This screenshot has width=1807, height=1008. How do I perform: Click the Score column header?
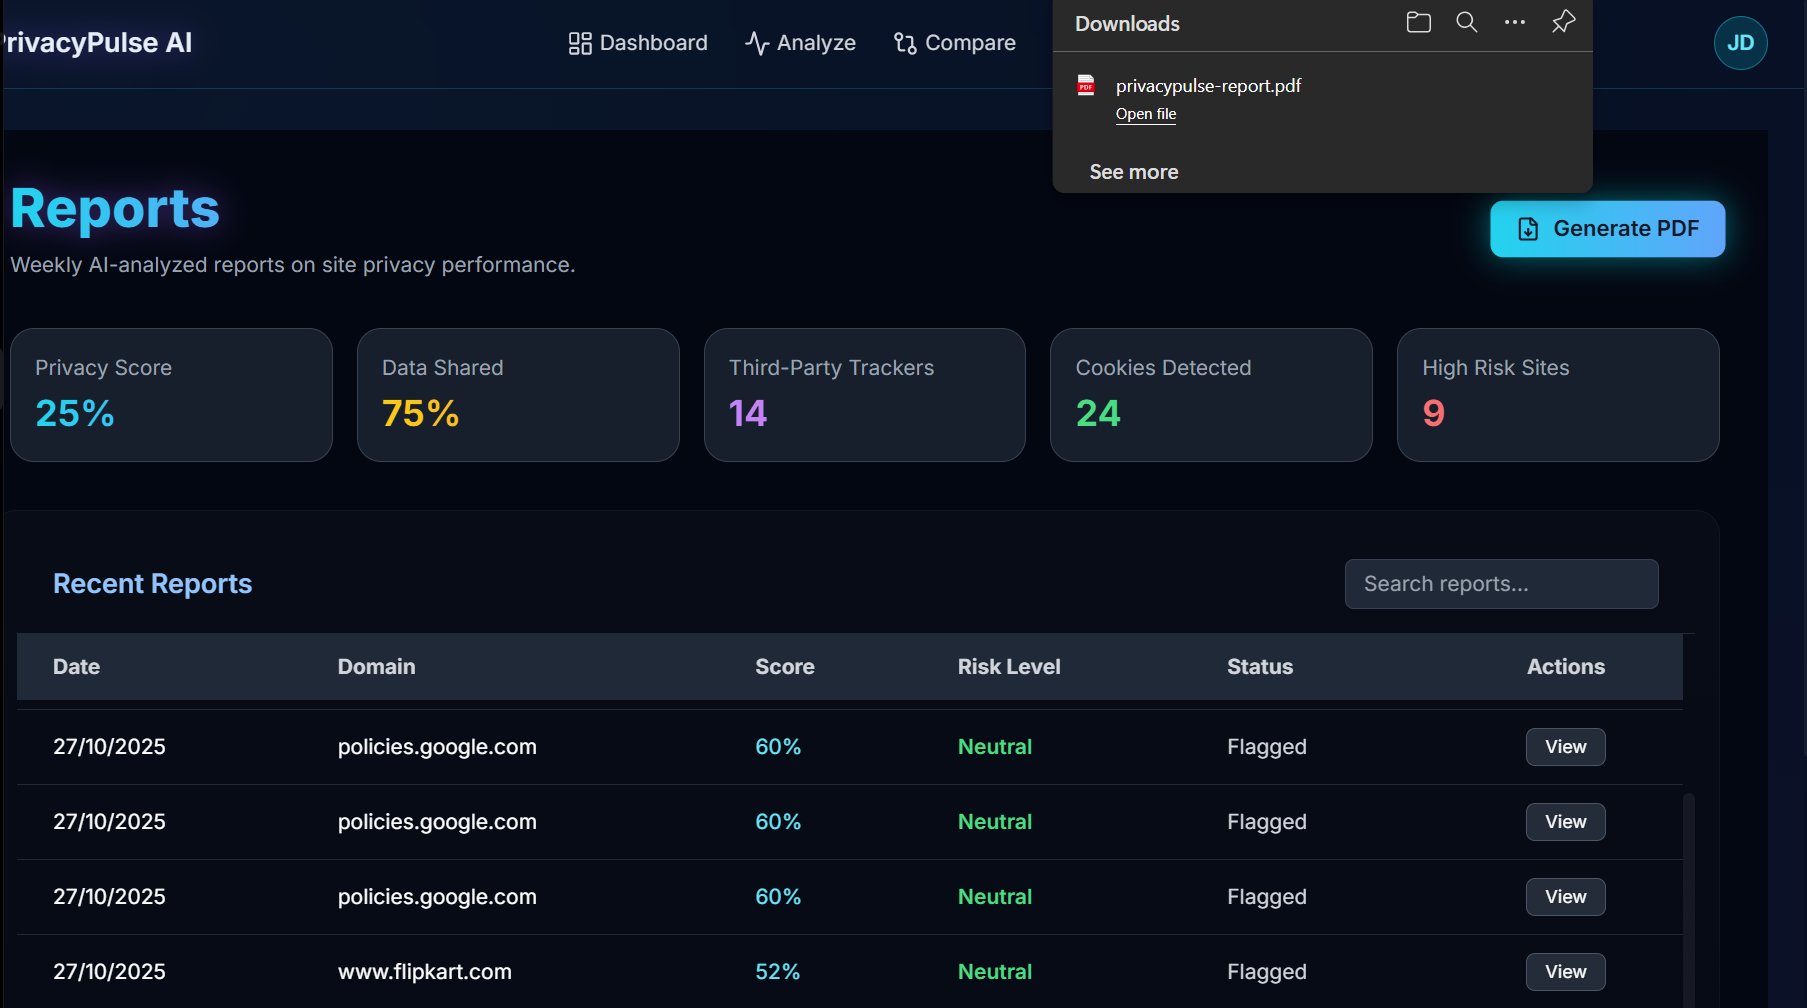tap(785, 667)
